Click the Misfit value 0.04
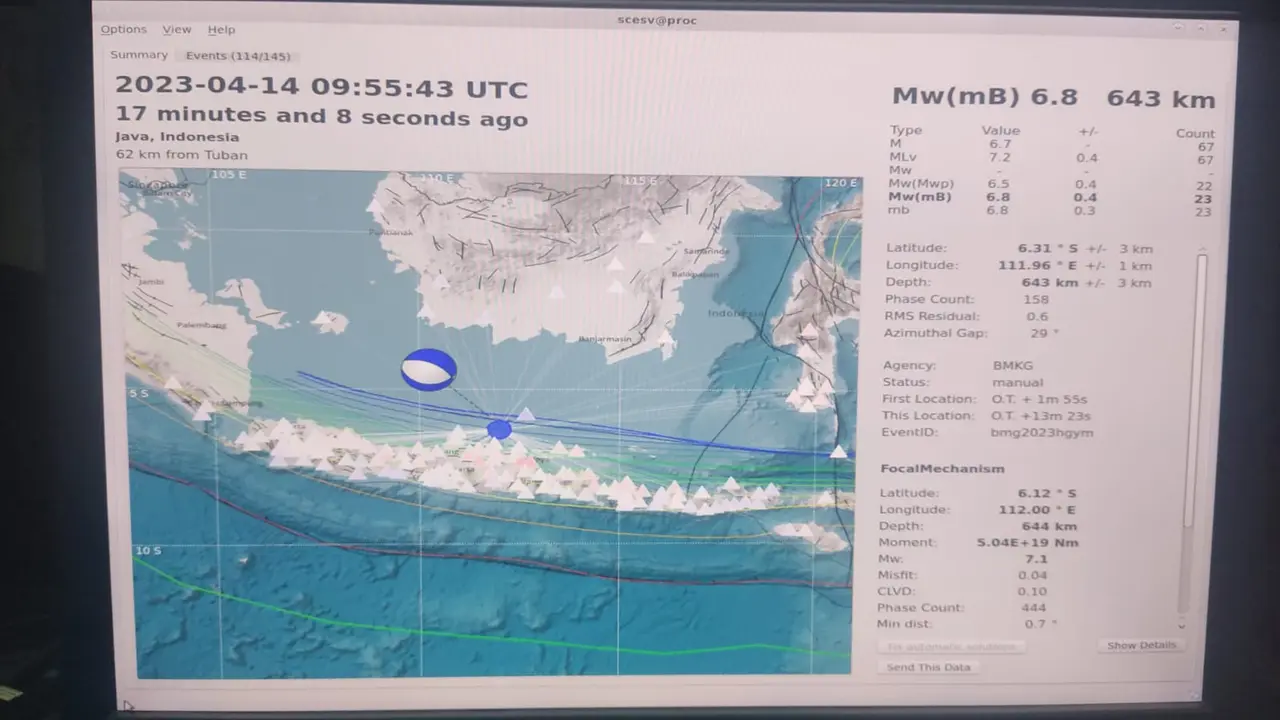This screenshot has height=720, width=1280. click(x=1032, y=575)
